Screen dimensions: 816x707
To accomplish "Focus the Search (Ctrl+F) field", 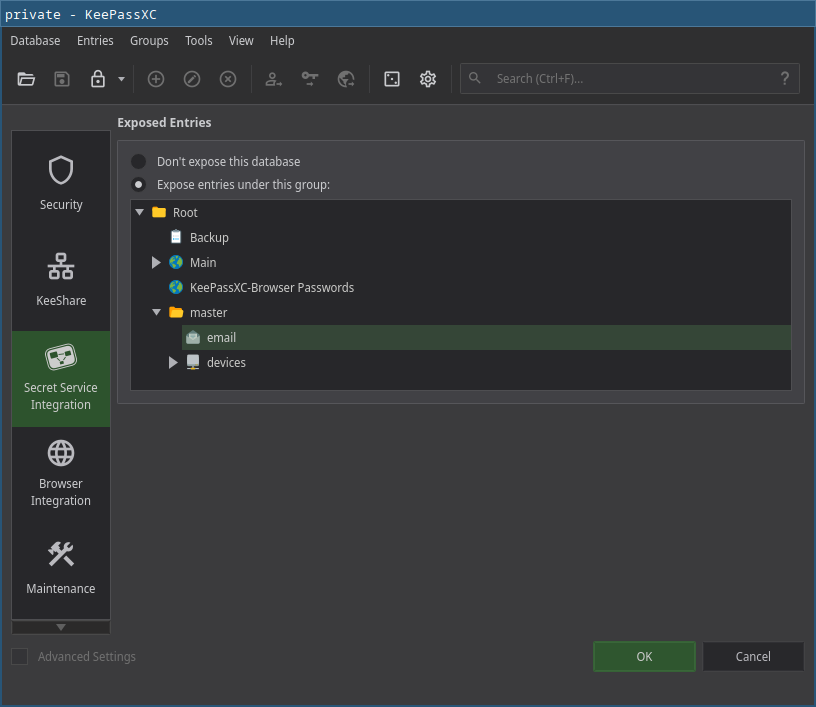I will pos(630,79).
